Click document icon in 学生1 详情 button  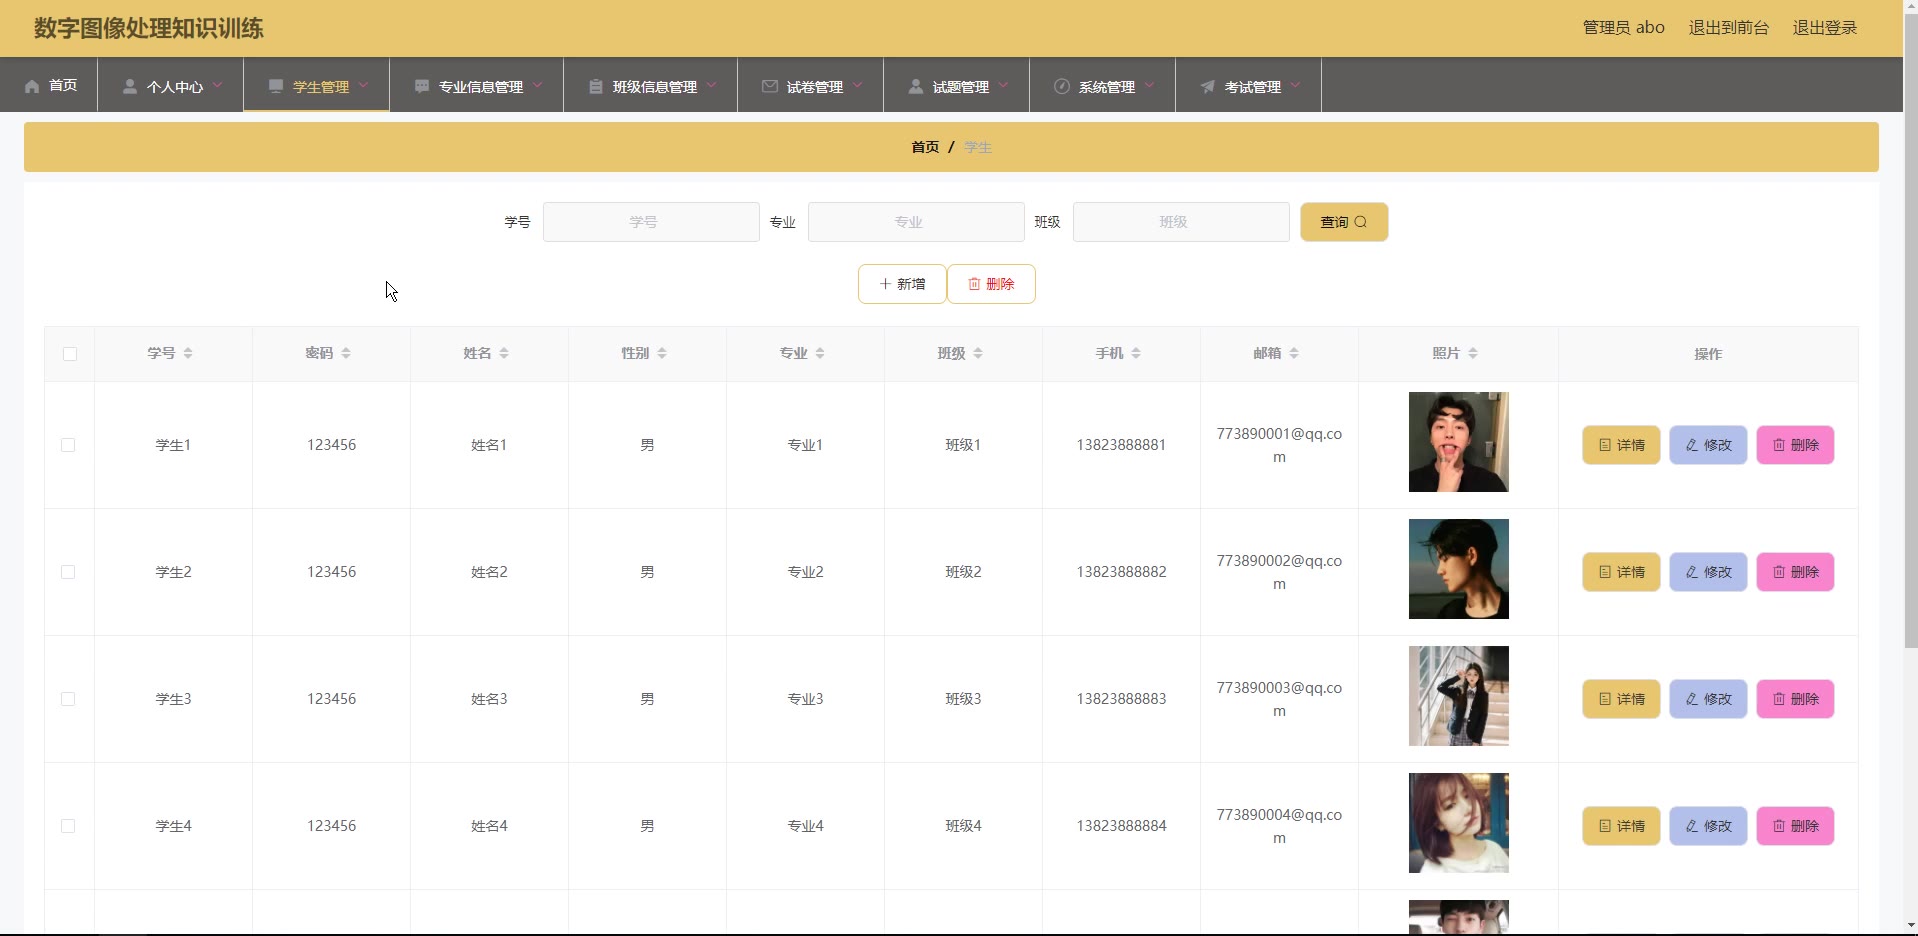(1605, 445)
